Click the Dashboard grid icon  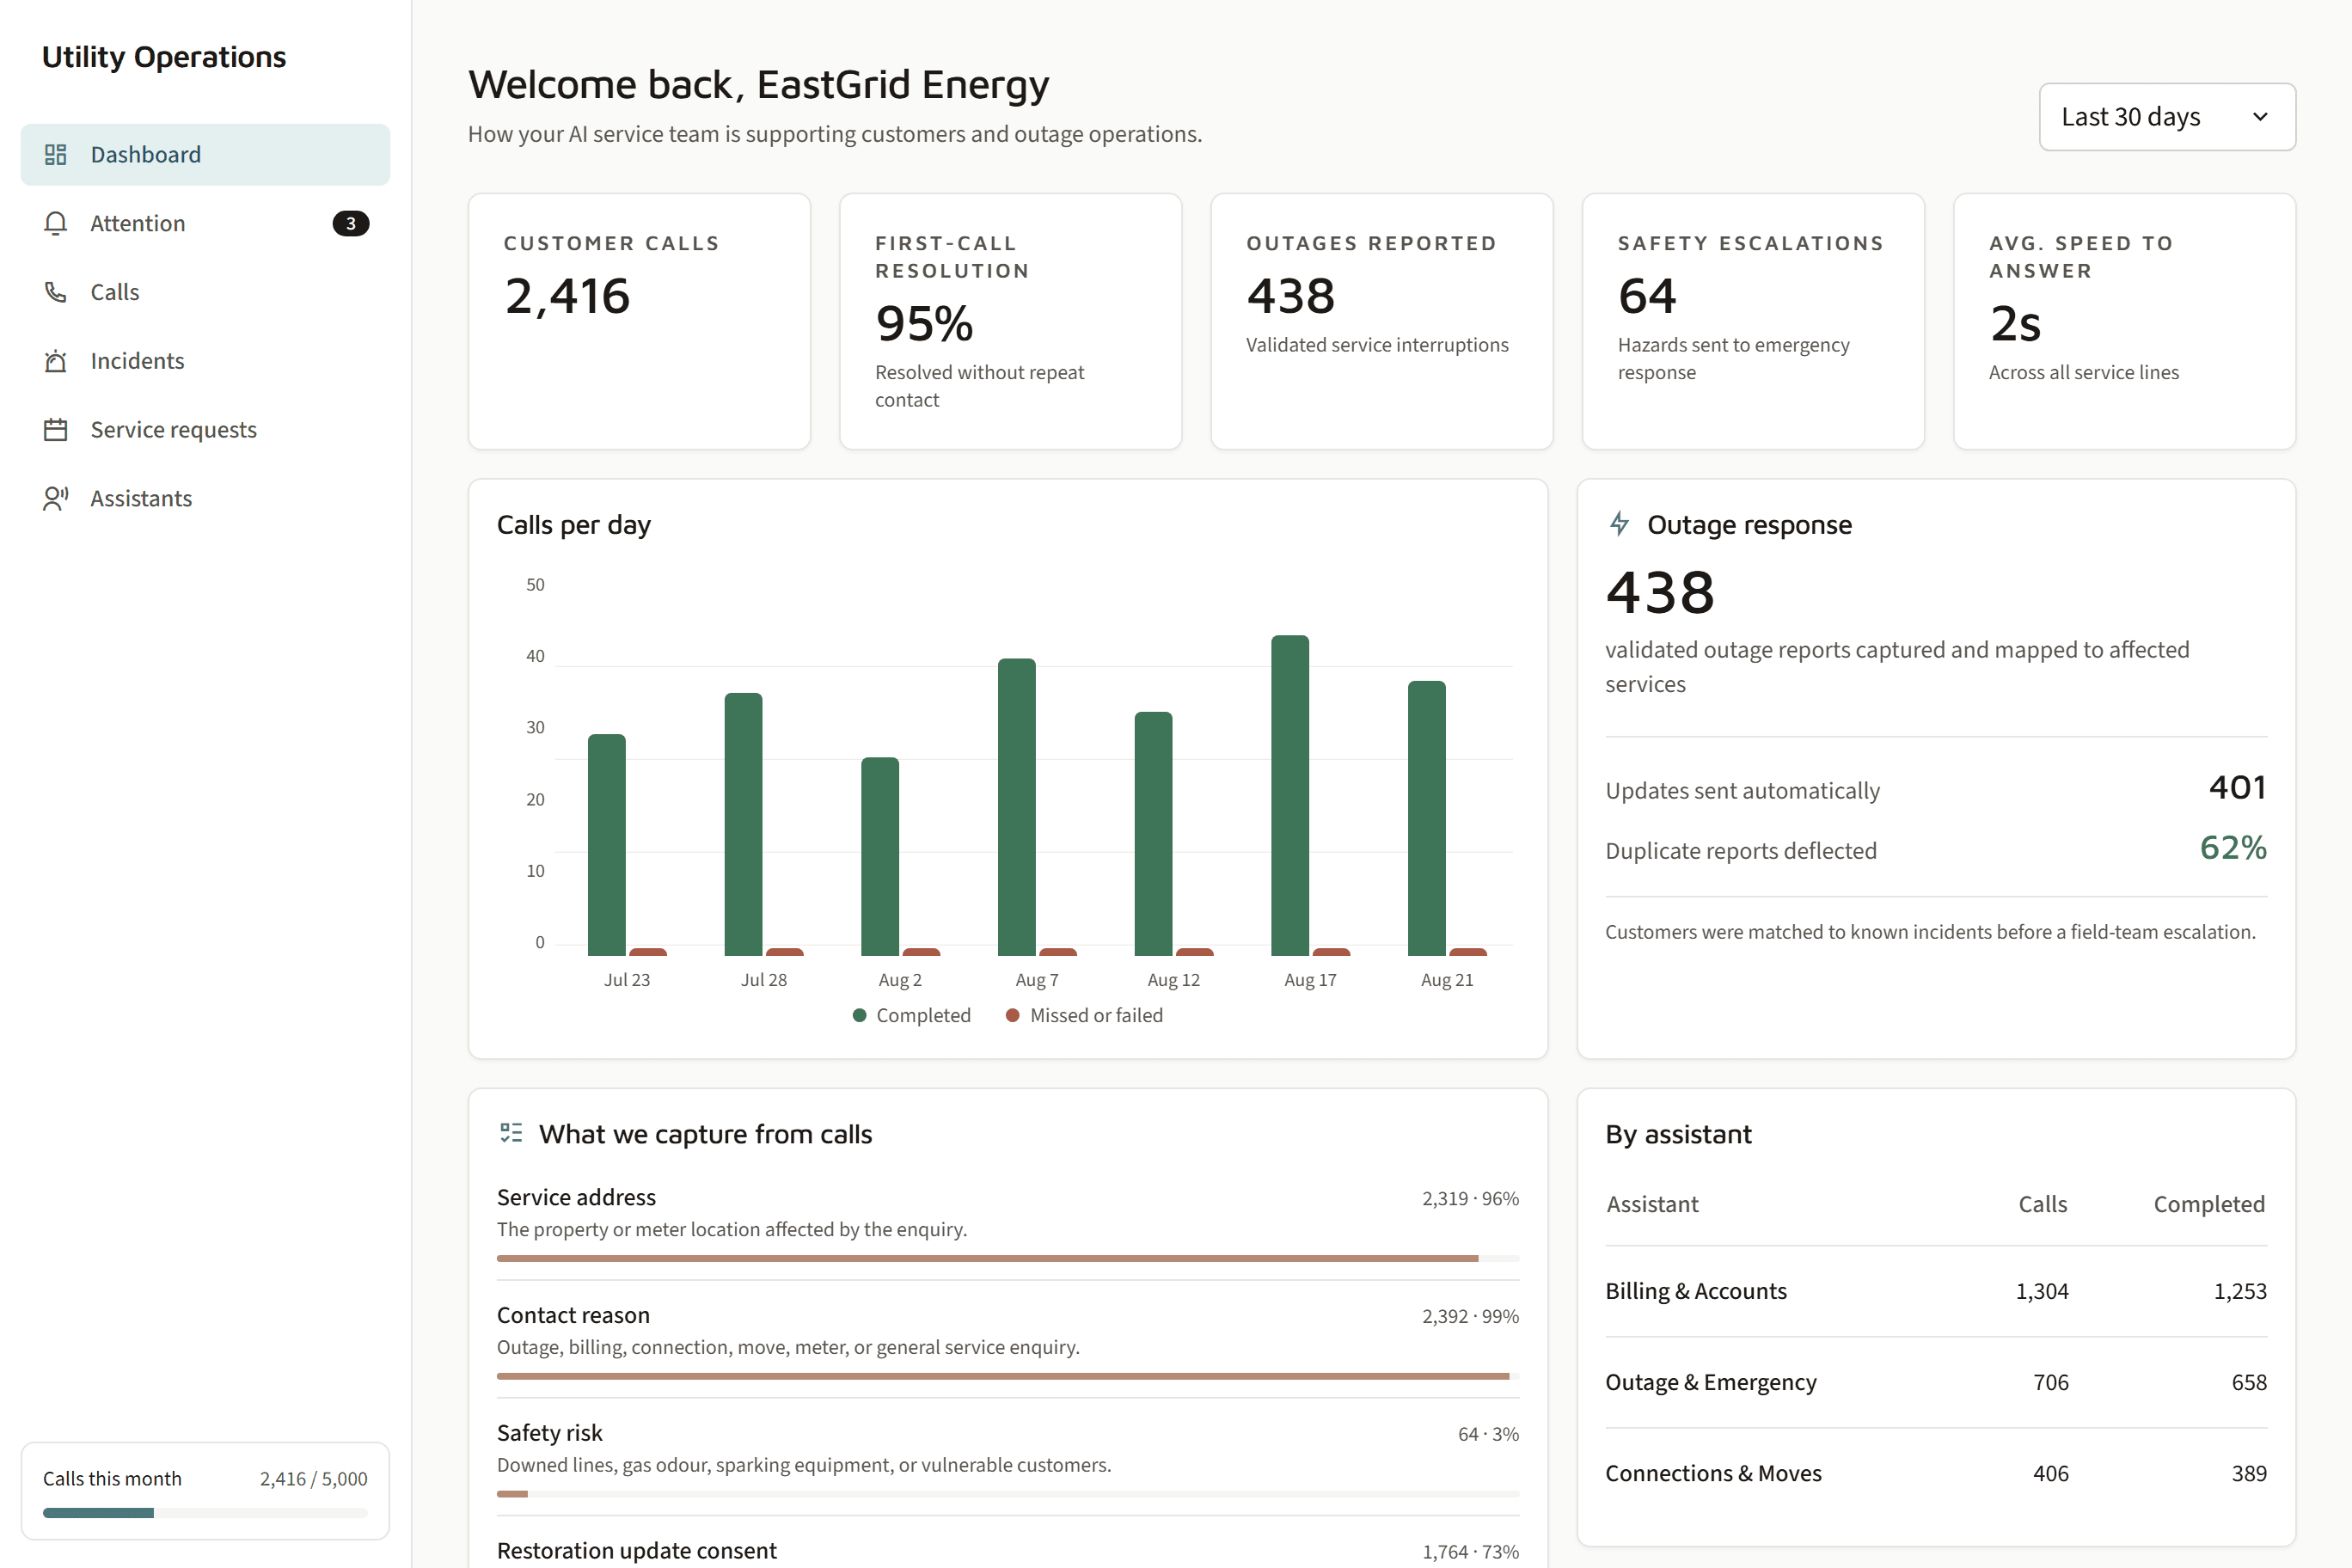click(x=55, y=154)
